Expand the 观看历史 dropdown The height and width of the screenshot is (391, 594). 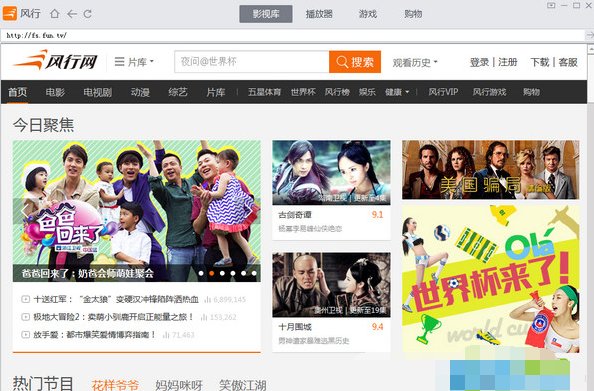coord(415,63)
